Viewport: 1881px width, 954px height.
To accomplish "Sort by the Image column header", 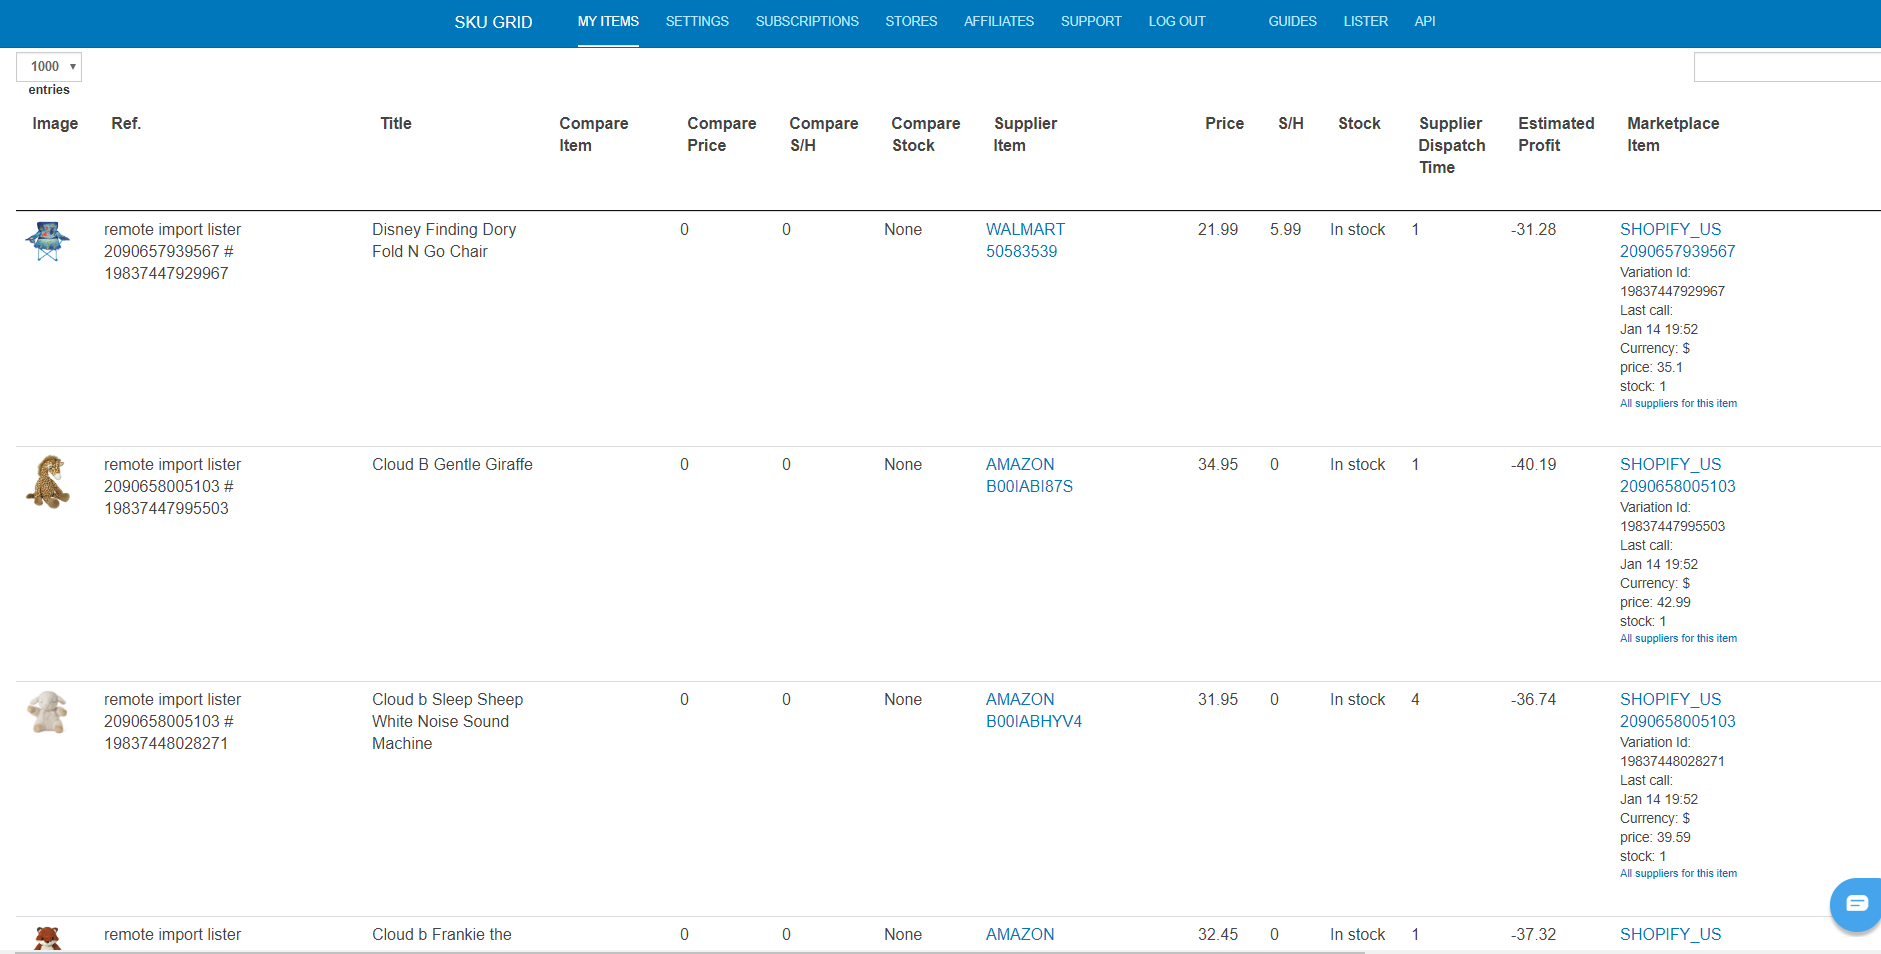I will 55,123.
